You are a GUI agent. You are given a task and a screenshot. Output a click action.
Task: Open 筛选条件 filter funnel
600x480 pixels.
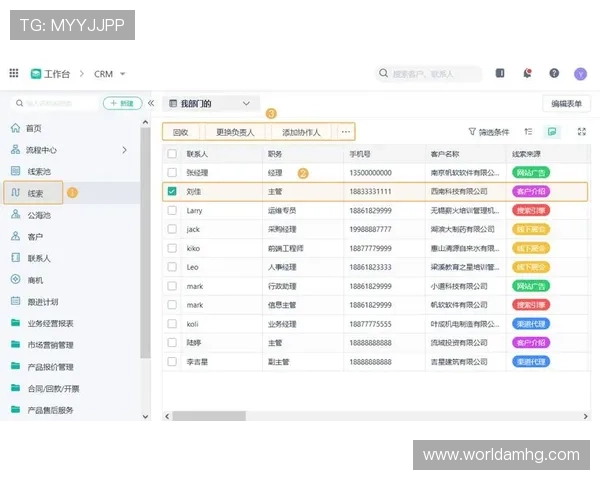pyautogui.click(x=489, y=132)
